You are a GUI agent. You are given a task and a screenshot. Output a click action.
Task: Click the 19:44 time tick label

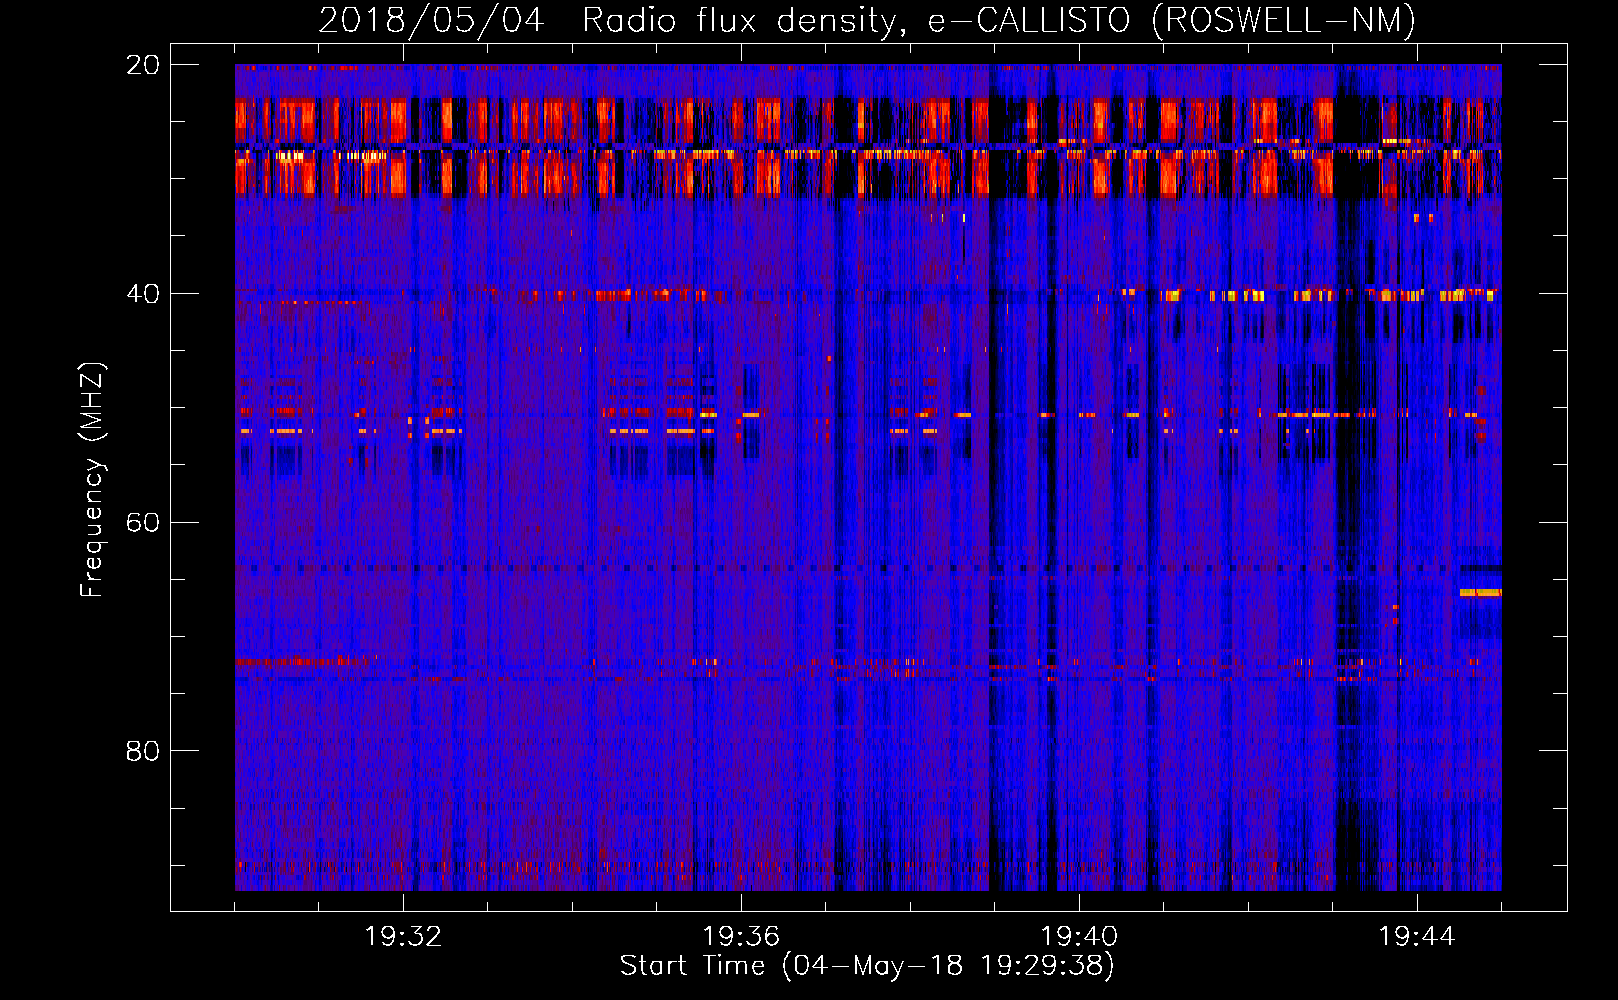coord(1417,937)
